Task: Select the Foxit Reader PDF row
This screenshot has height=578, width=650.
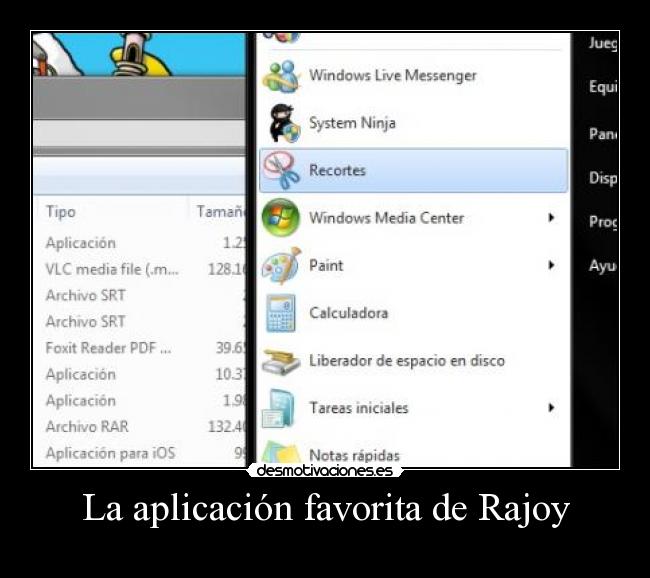Action: tap(141, 348)
